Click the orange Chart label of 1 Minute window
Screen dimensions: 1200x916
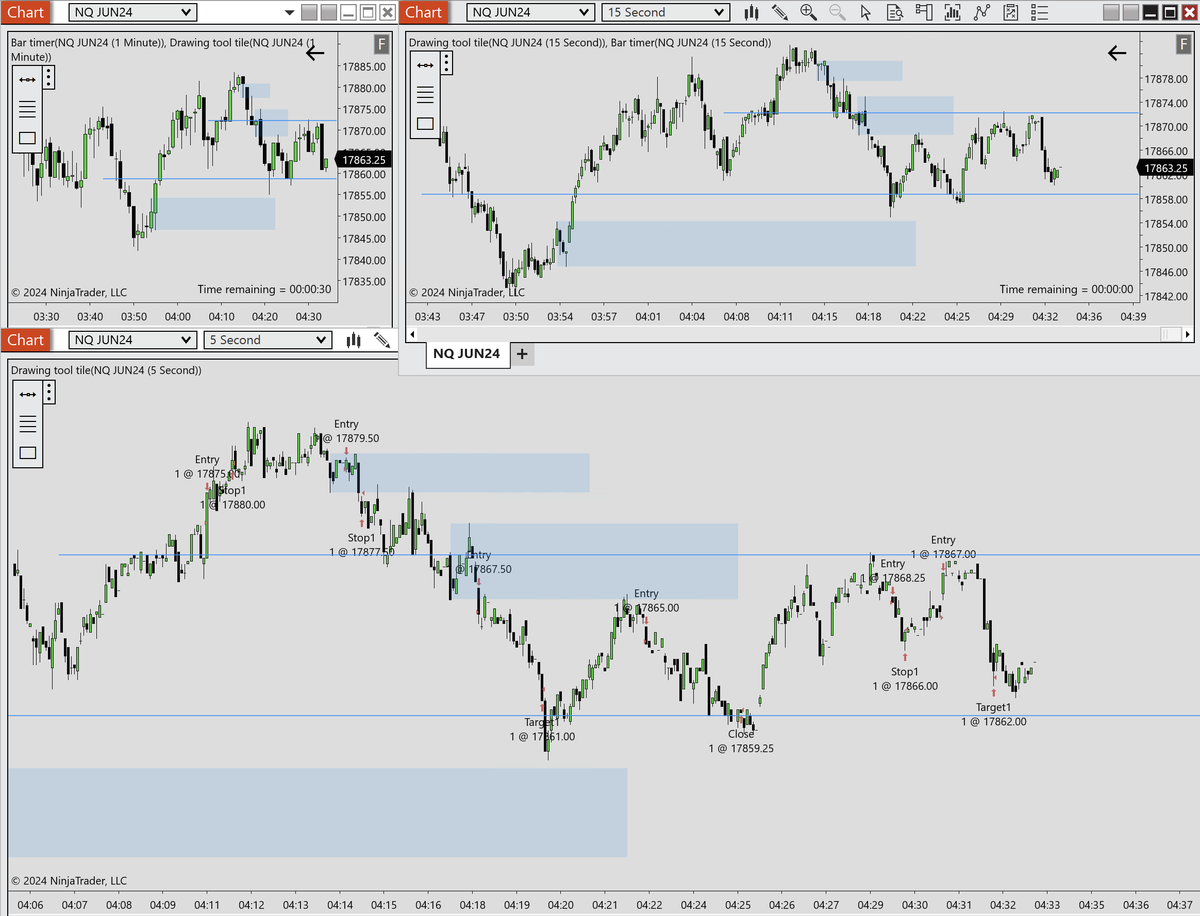(x=25, y=12)
